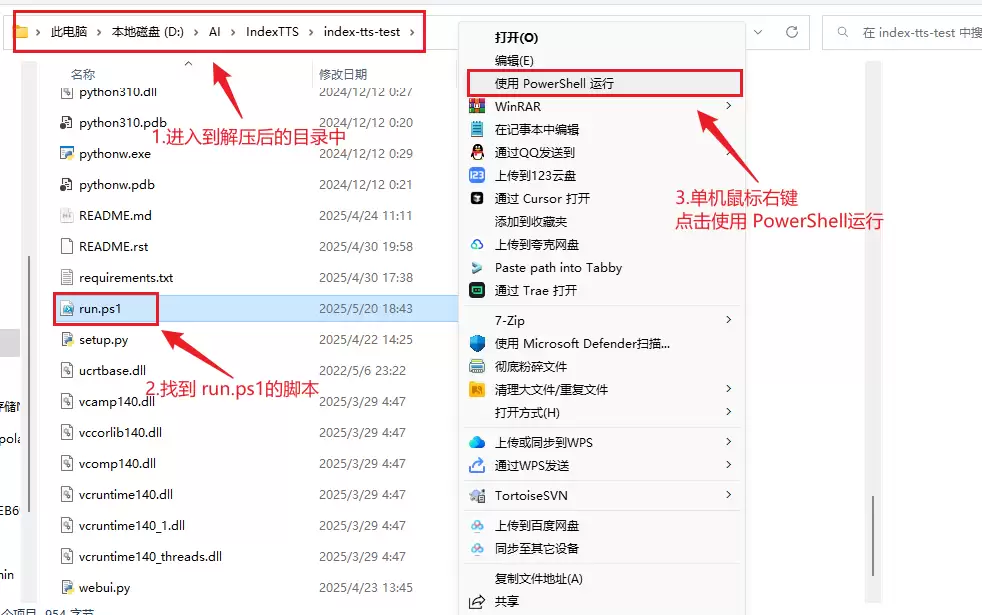Sort by 修改日期 column header
Image resolution: width=982 pixels, height=615 pixels.
point(343,75)
